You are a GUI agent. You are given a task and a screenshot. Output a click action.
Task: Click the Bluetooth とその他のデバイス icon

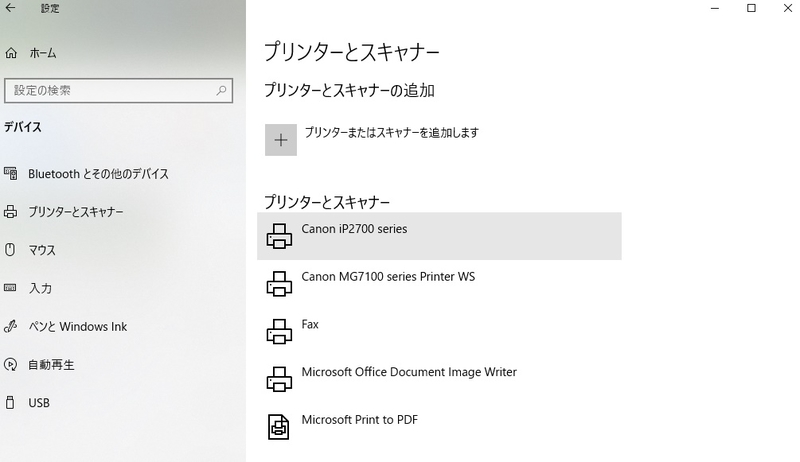point(11,173)
